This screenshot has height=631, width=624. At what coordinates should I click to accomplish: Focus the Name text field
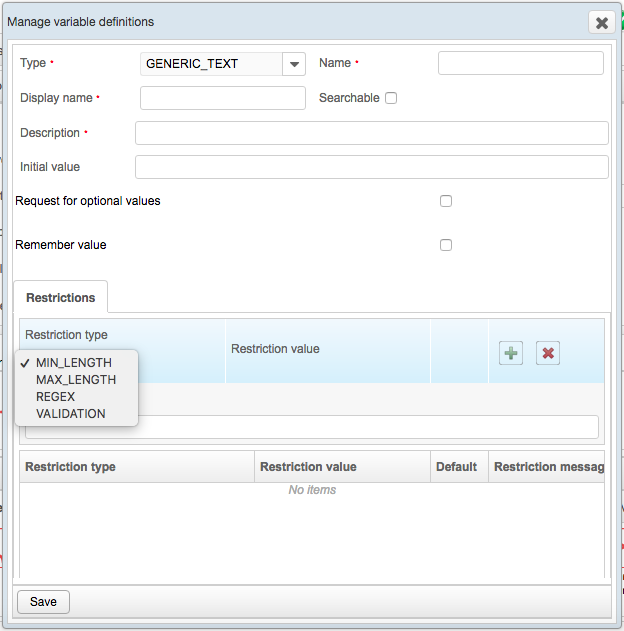point(521,63)
